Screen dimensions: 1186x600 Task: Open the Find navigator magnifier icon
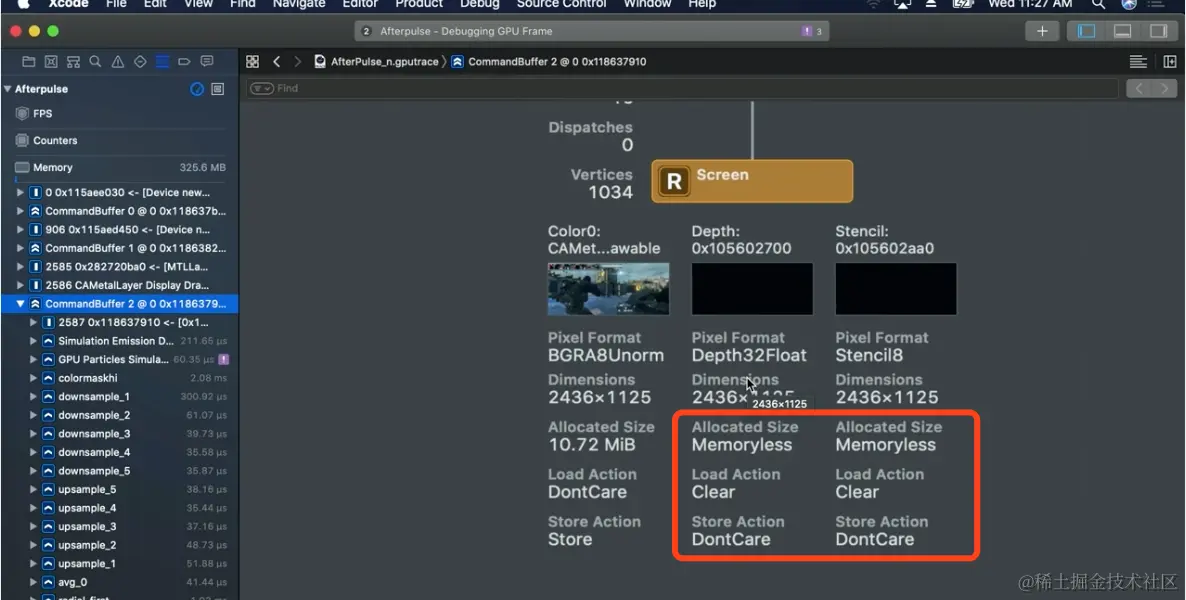pyautogui.click(x=95, y=62)
